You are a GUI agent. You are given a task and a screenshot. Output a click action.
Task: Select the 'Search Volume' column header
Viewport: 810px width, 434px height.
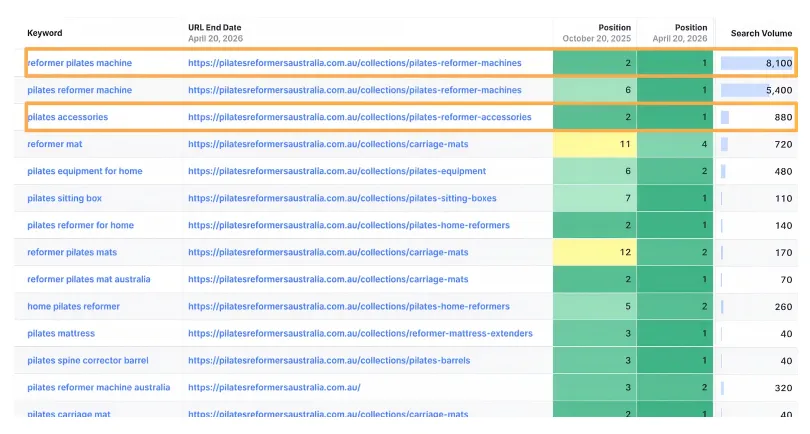[761, 33]
